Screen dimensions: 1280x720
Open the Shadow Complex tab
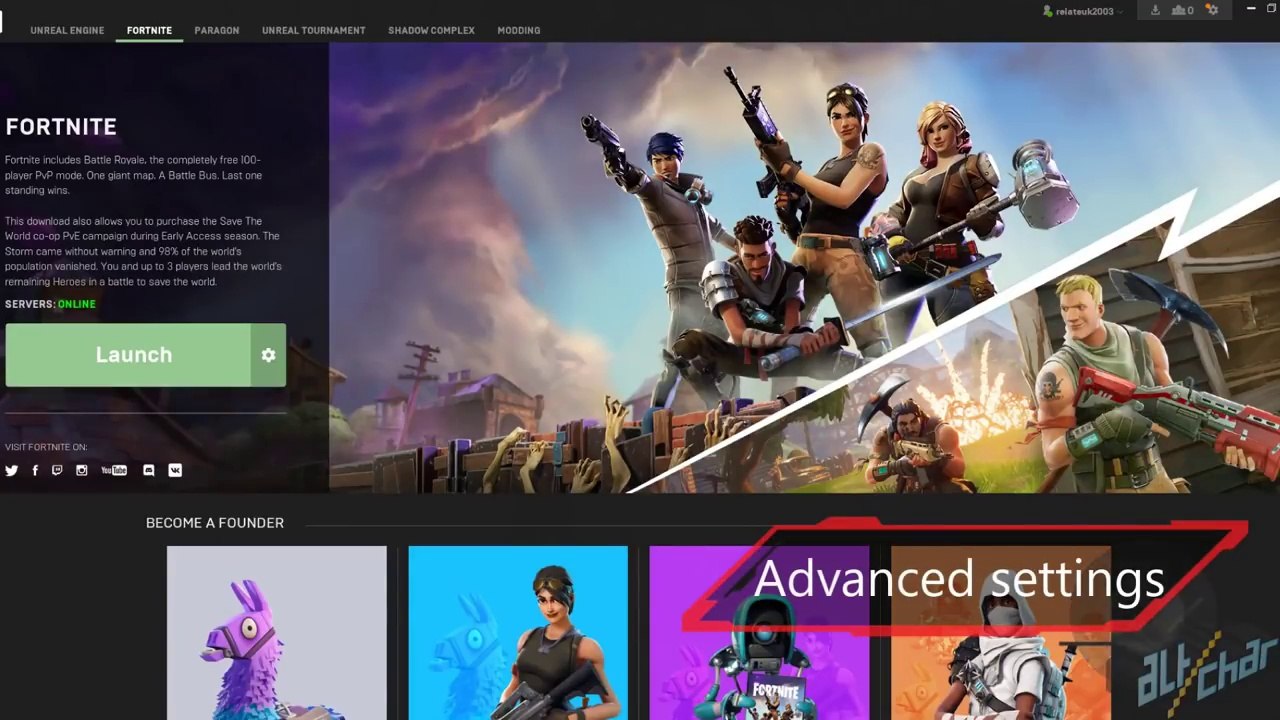[x=431, y=30]
